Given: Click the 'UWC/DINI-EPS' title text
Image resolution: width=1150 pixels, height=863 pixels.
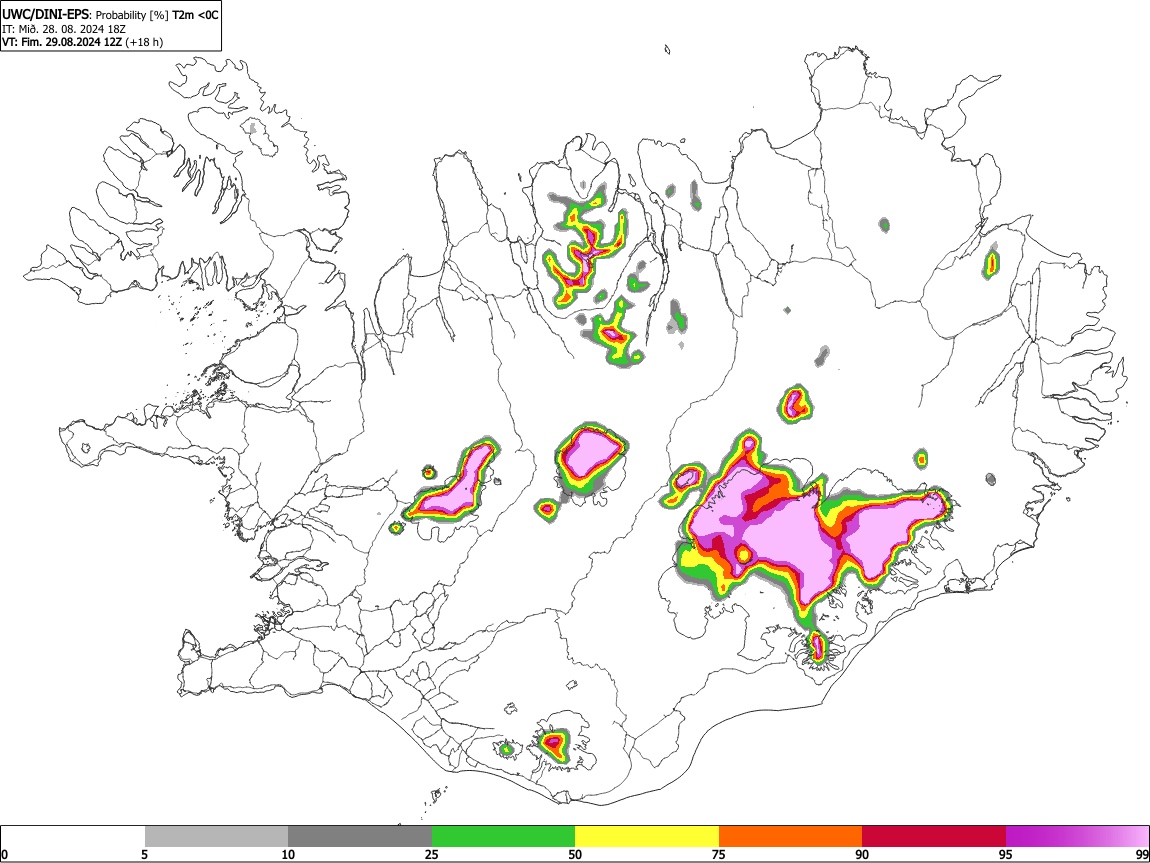Looking at the screenshot, I should coord(45,14).
